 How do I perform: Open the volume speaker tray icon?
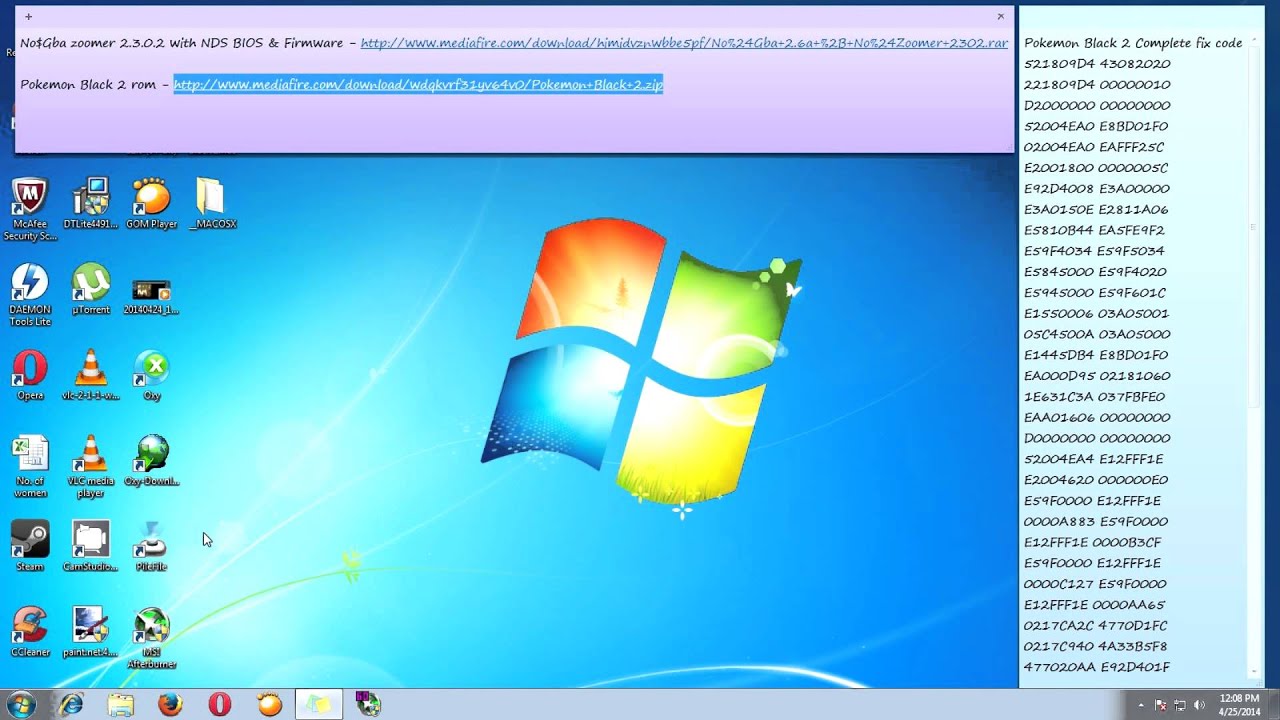[1198, 705]
